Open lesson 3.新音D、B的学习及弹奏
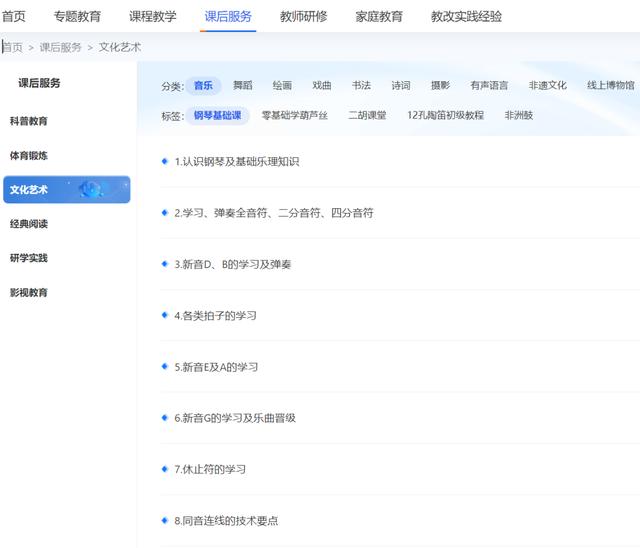Screen dimensions: 640x548 233,264
